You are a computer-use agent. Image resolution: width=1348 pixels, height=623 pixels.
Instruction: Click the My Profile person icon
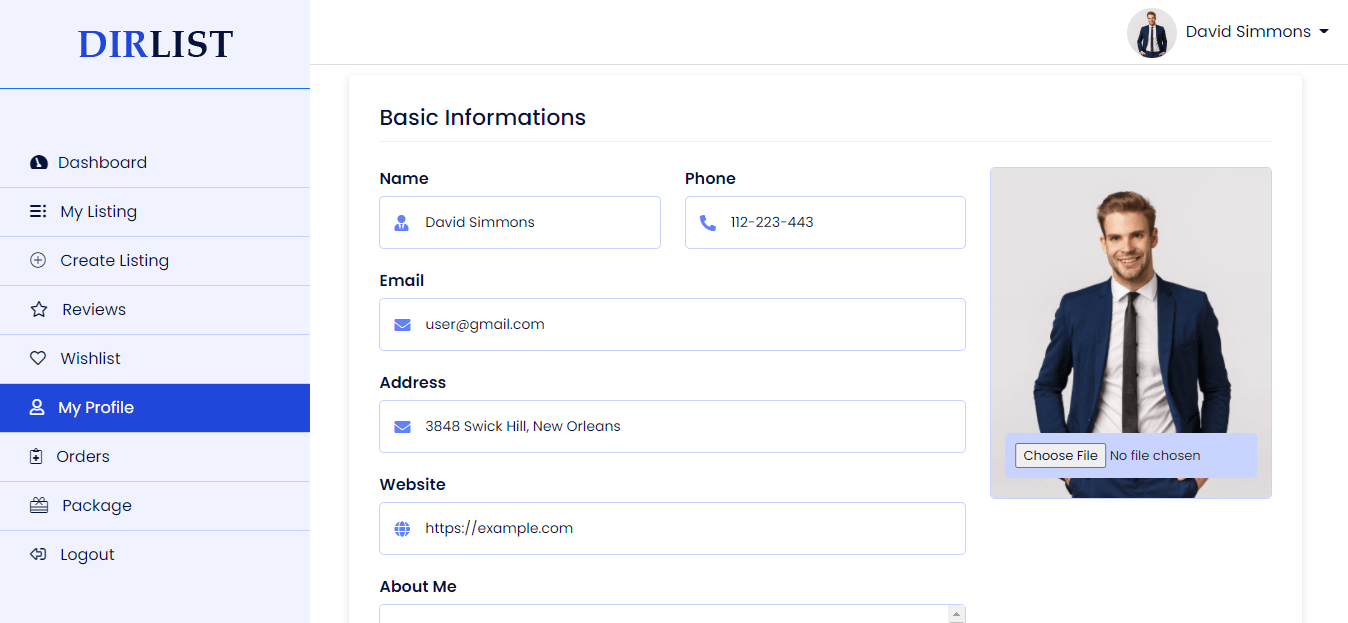click(x=38, y=407)
